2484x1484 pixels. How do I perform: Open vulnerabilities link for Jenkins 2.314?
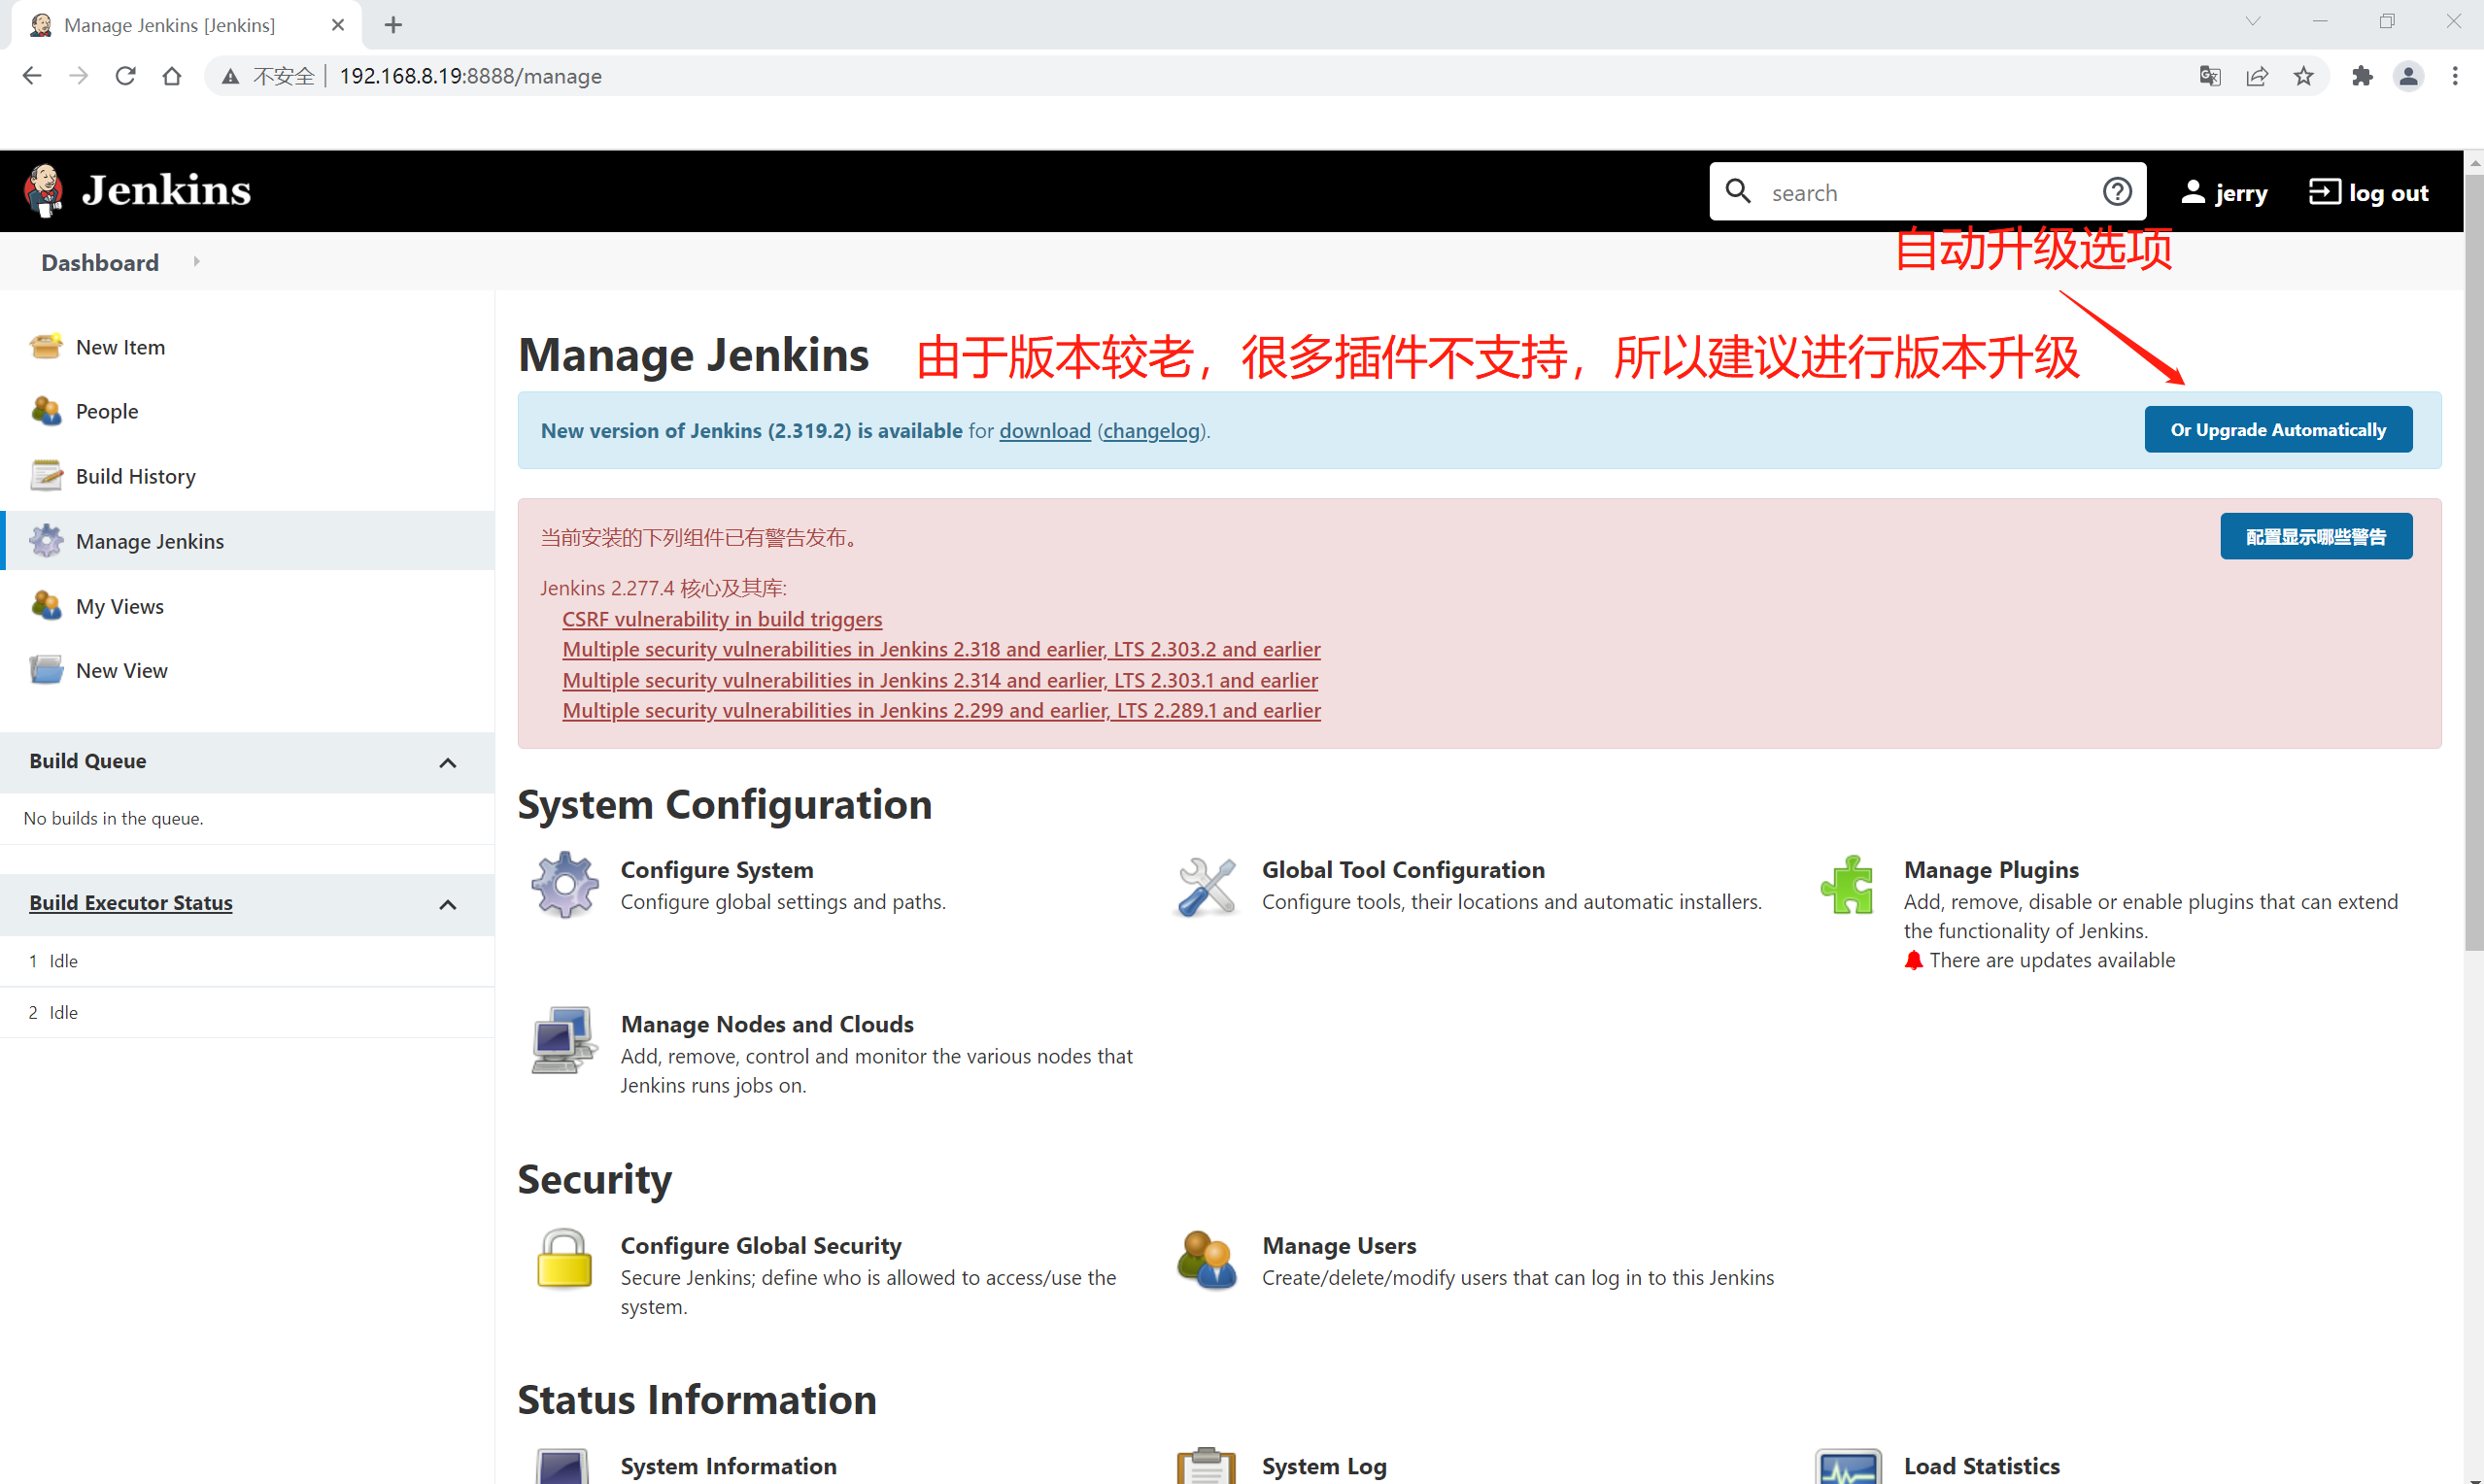tap(940, 680)
